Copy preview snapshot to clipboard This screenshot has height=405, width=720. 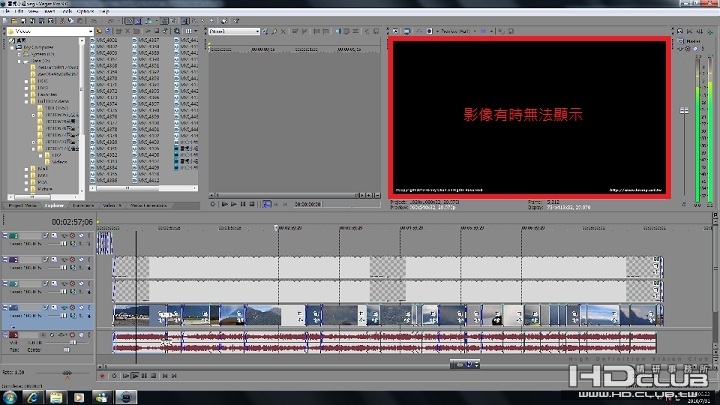click(x=501, y=31)
